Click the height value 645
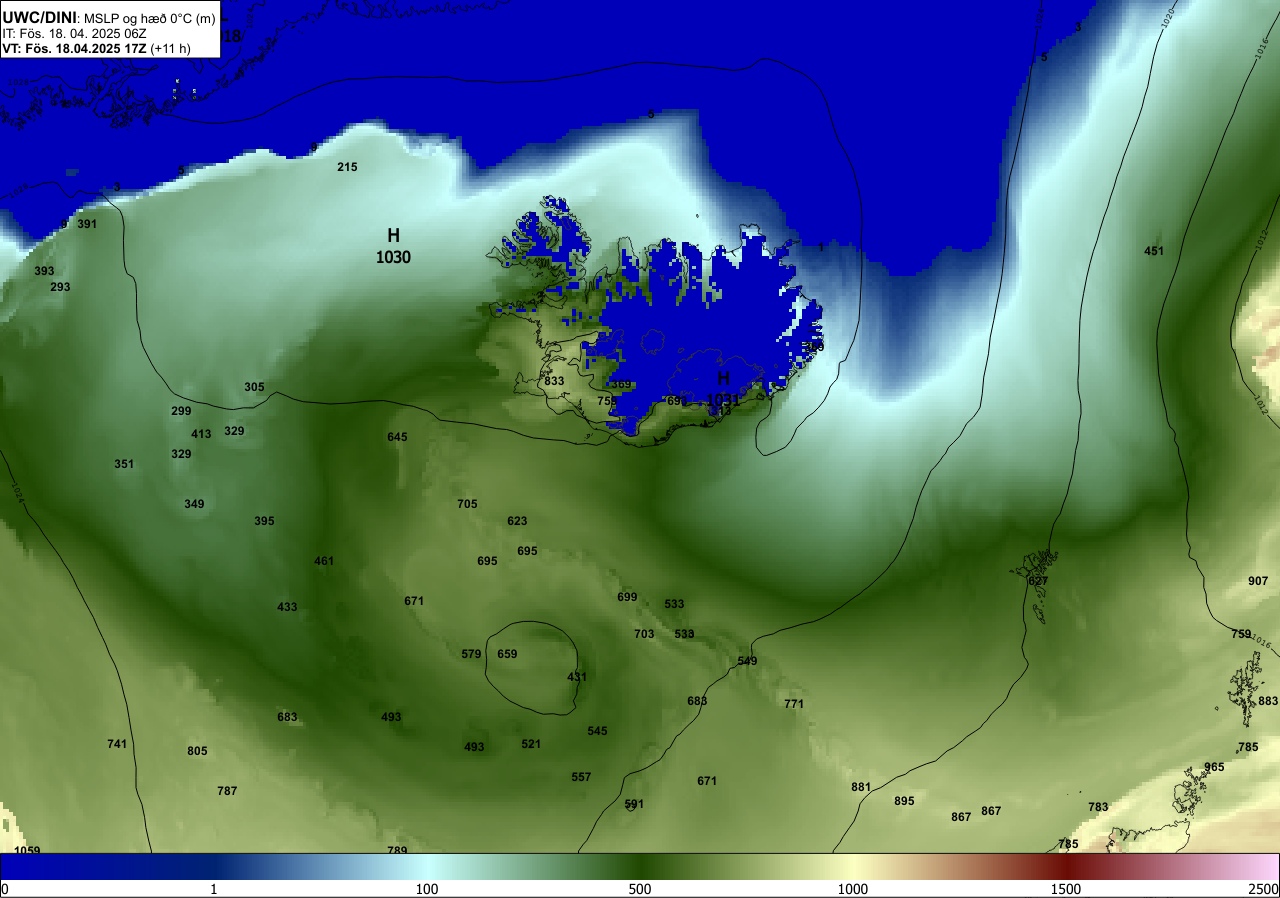 point(397,437)
